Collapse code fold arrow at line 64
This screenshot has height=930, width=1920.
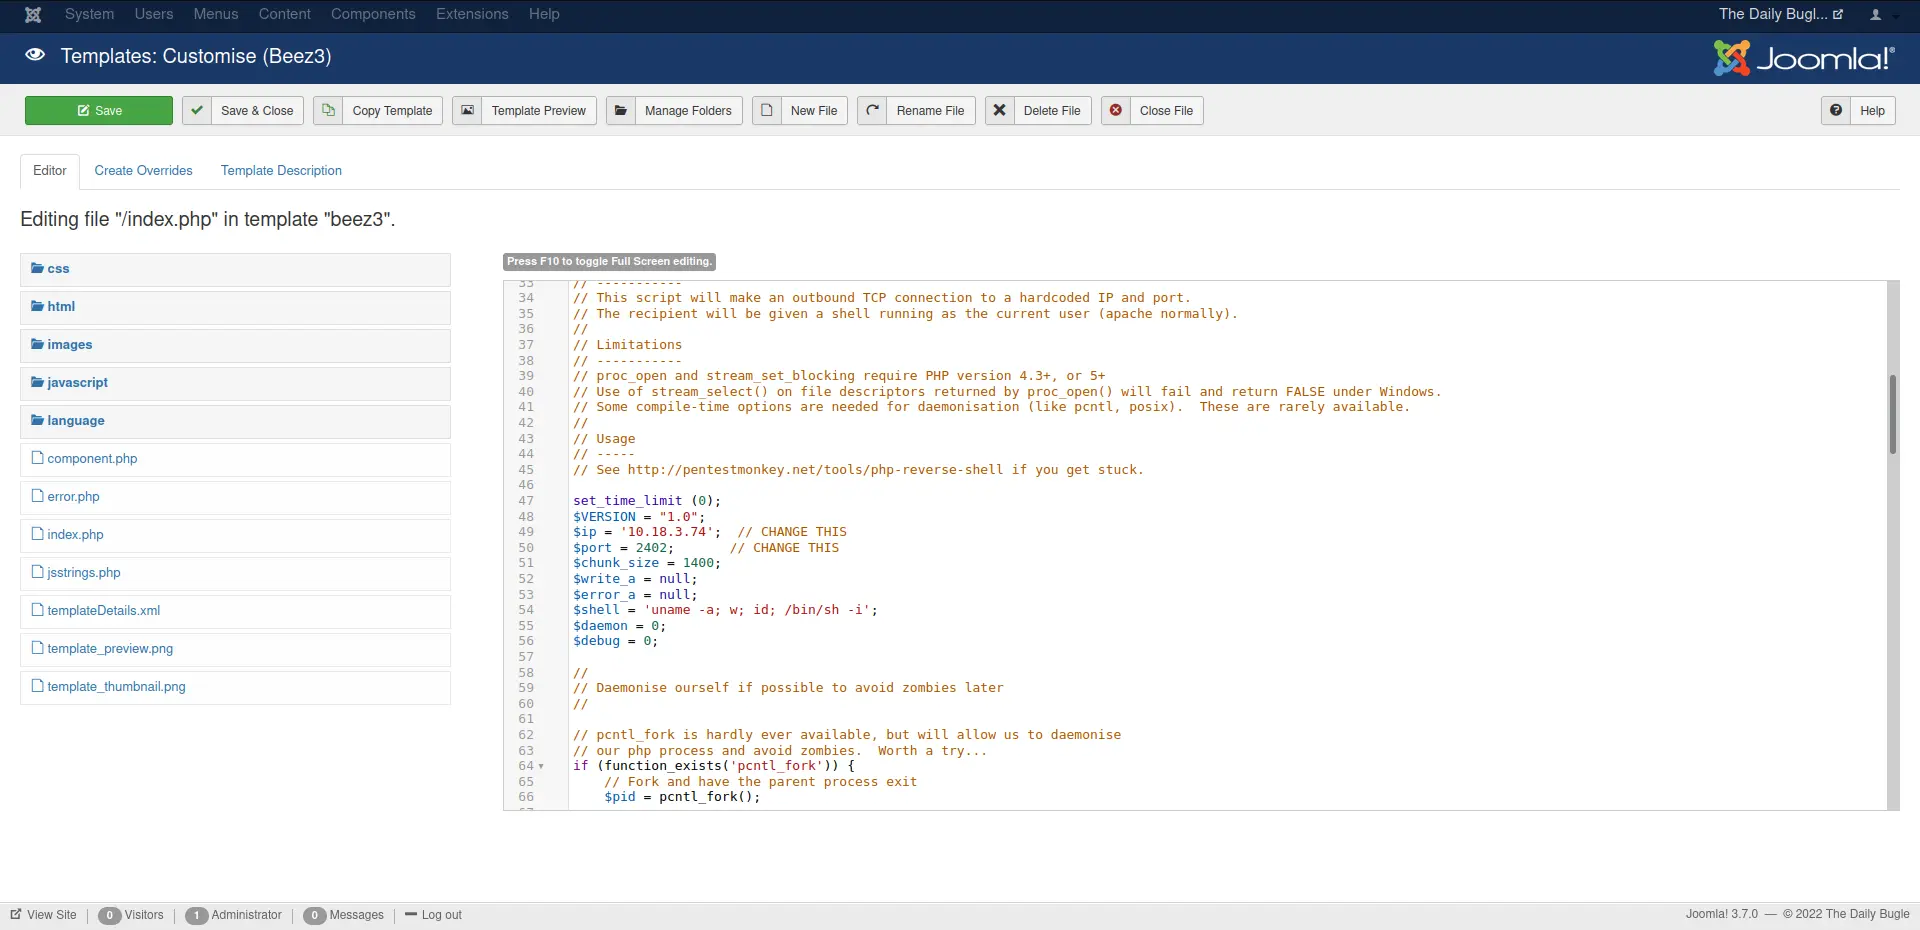541,766
